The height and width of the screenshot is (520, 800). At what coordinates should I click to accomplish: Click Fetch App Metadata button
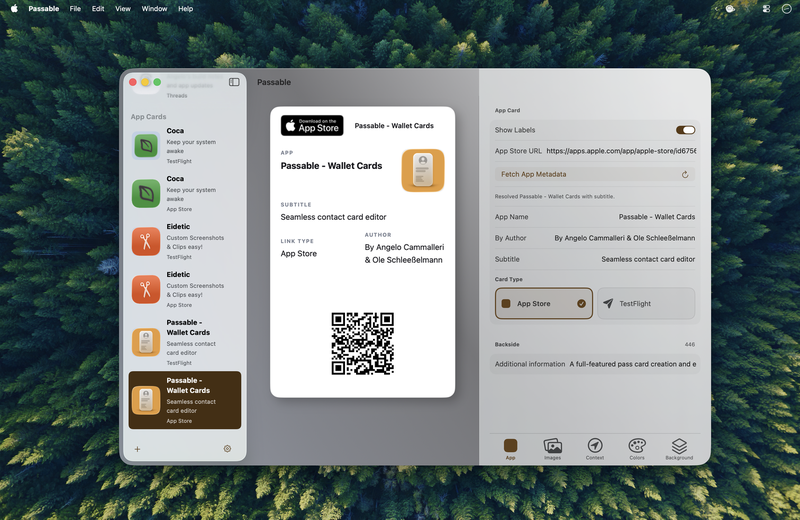[x=595, y=175]
